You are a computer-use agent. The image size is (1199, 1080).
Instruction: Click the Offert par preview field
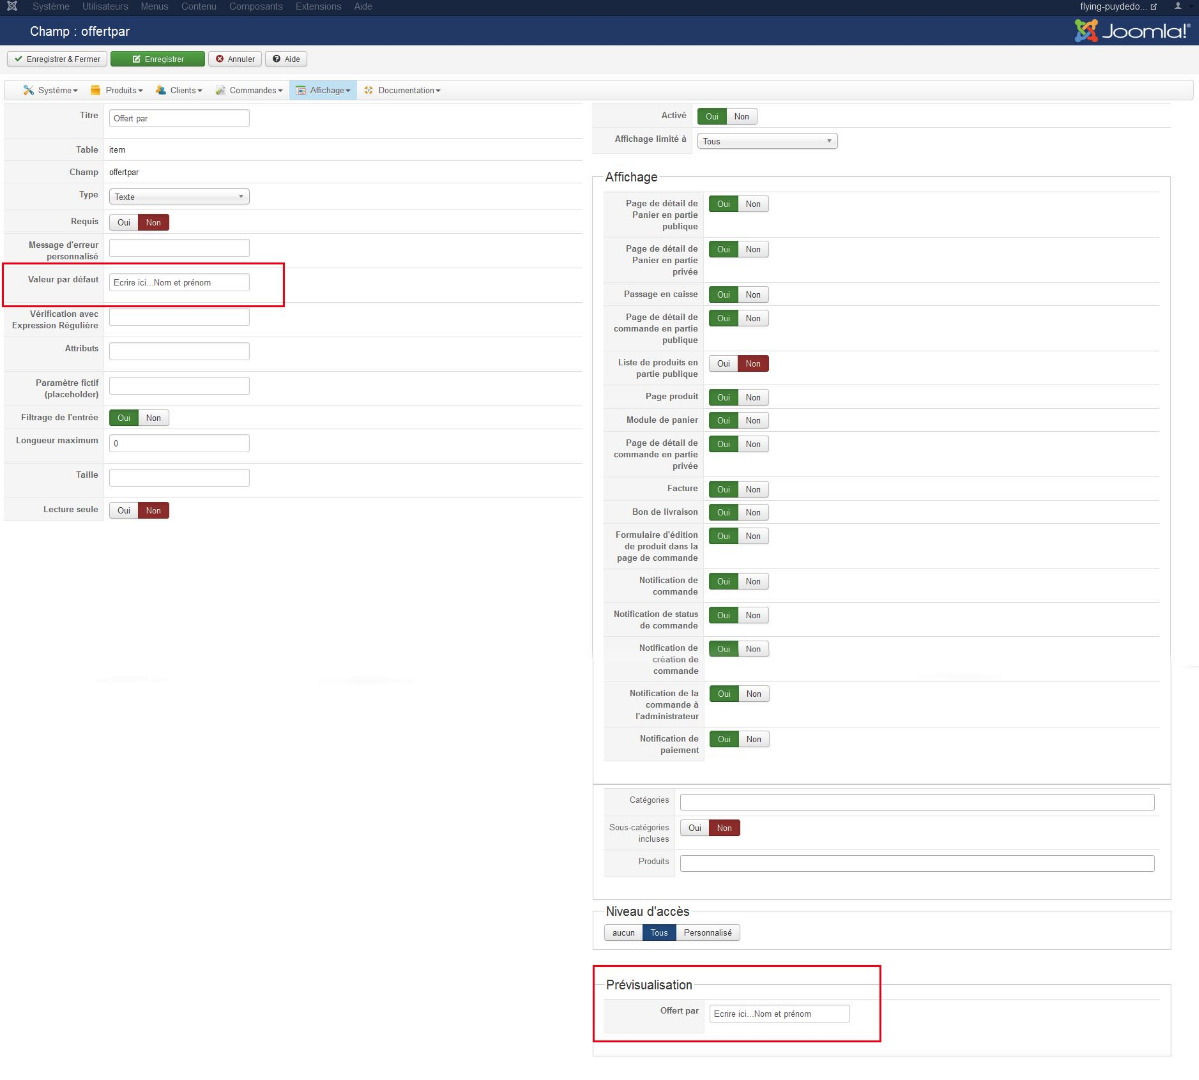coord(779,1013)
